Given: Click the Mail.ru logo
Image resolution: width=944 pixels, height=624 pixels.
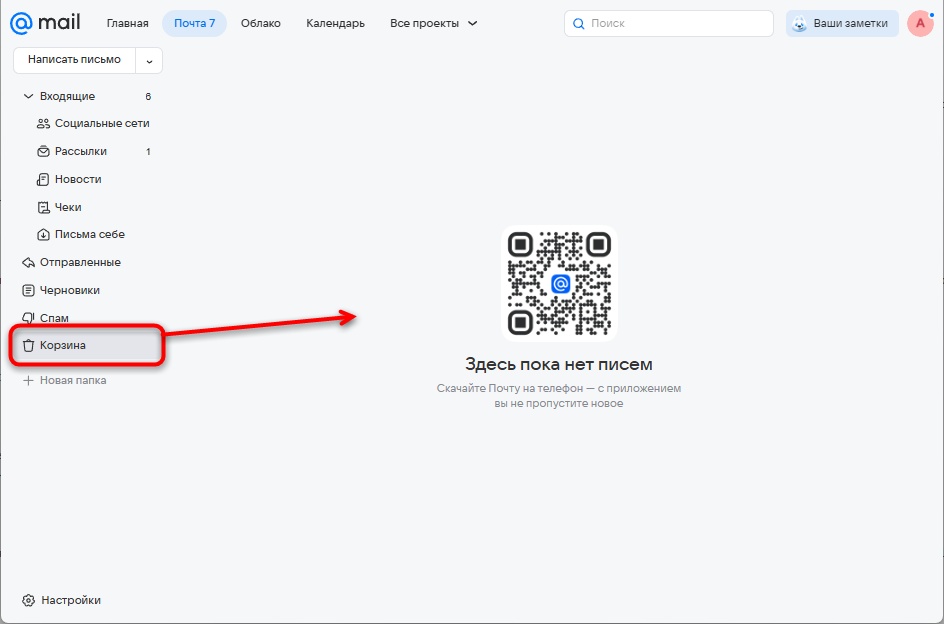Looking at the screenshot, I should click(x=45, y=23).
